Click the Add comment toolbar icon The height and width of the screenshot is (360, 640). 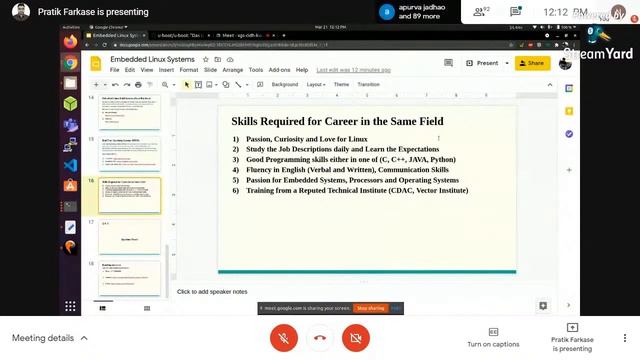(260, 84)
